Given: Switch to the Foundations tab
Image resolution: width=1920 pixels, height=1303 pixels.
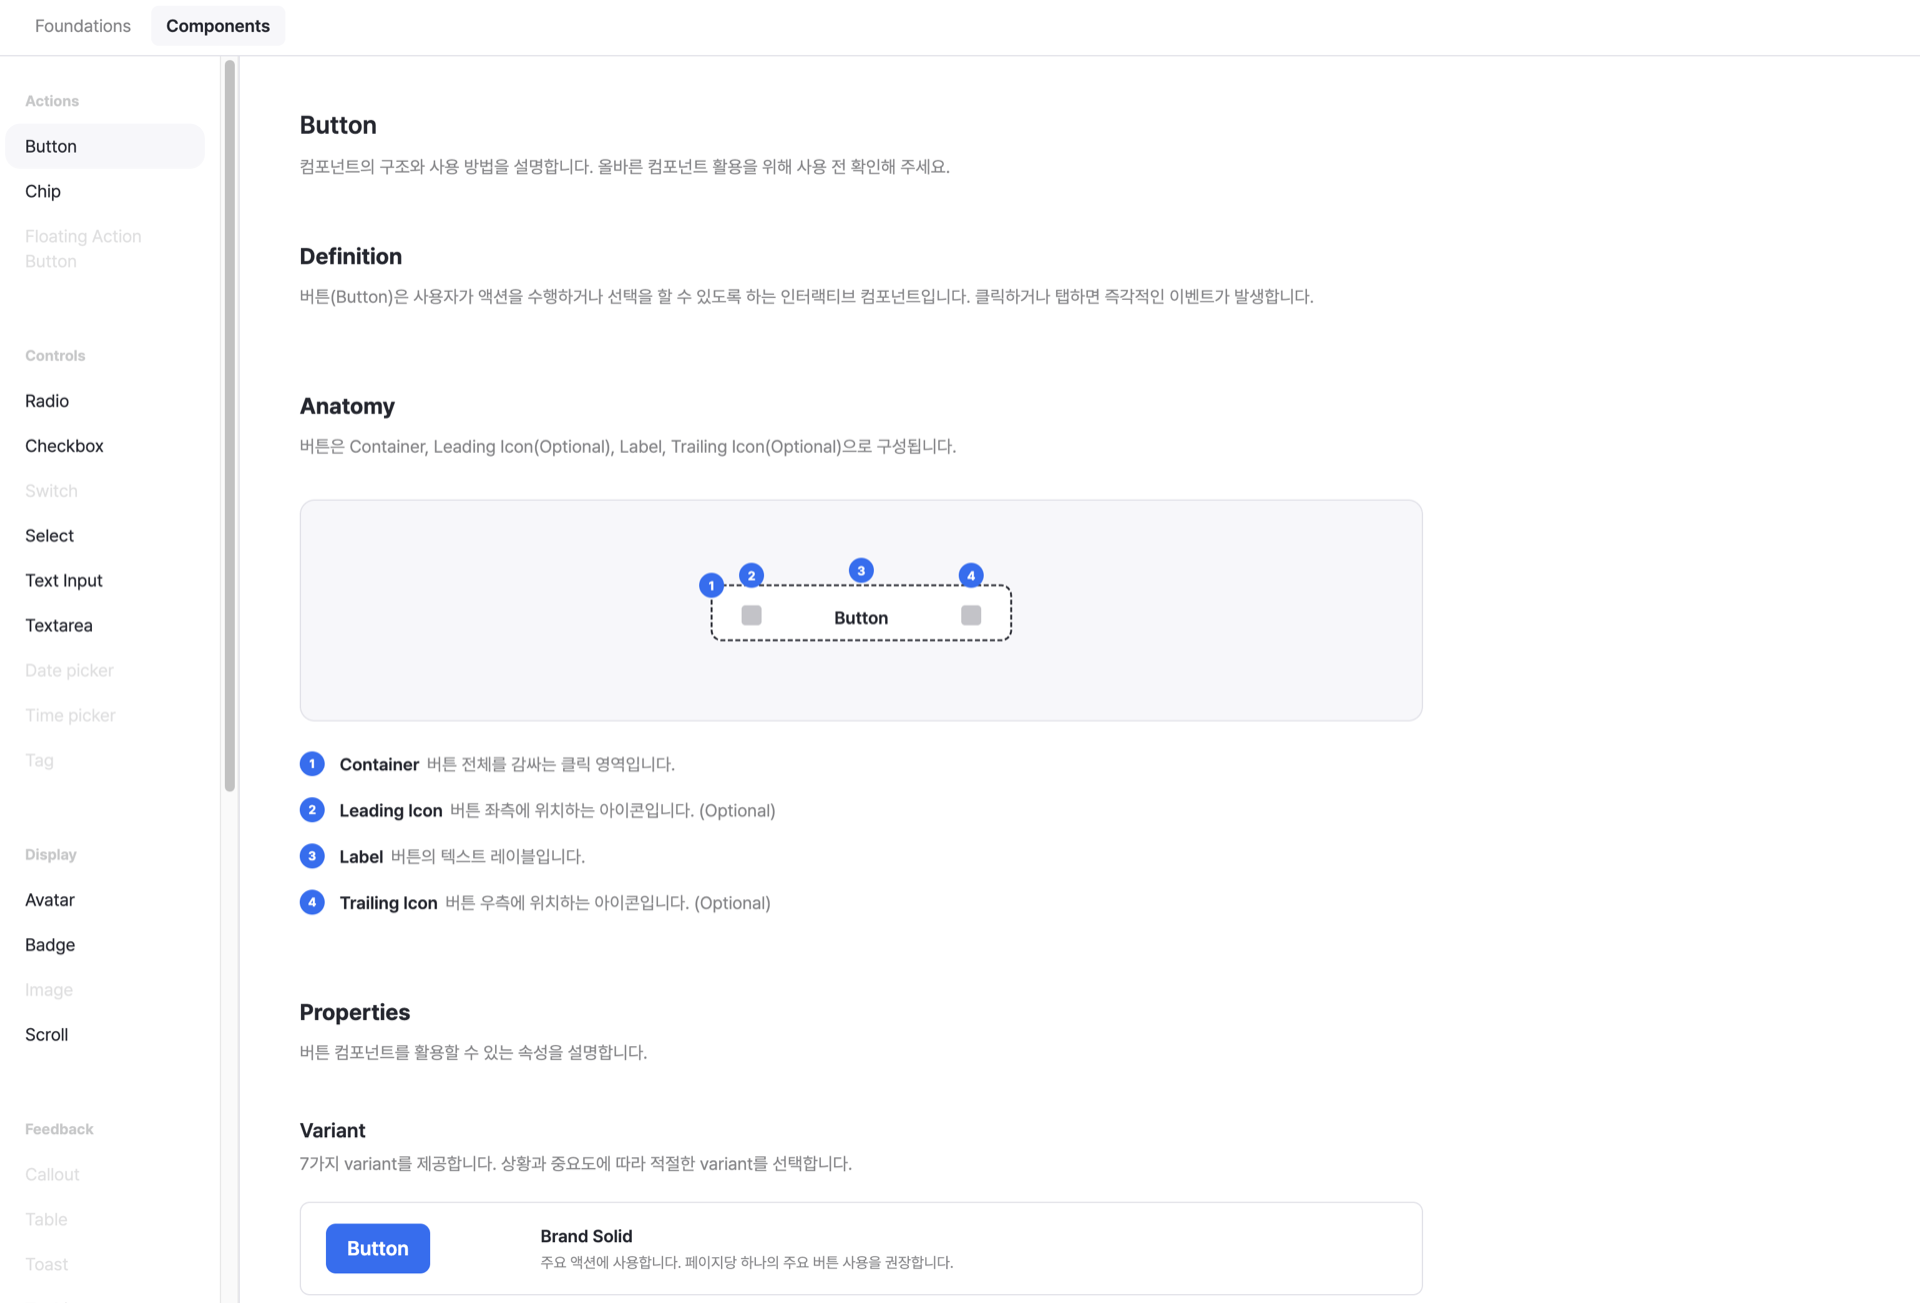Looking at the screenshot, I should tap(83, 26).
